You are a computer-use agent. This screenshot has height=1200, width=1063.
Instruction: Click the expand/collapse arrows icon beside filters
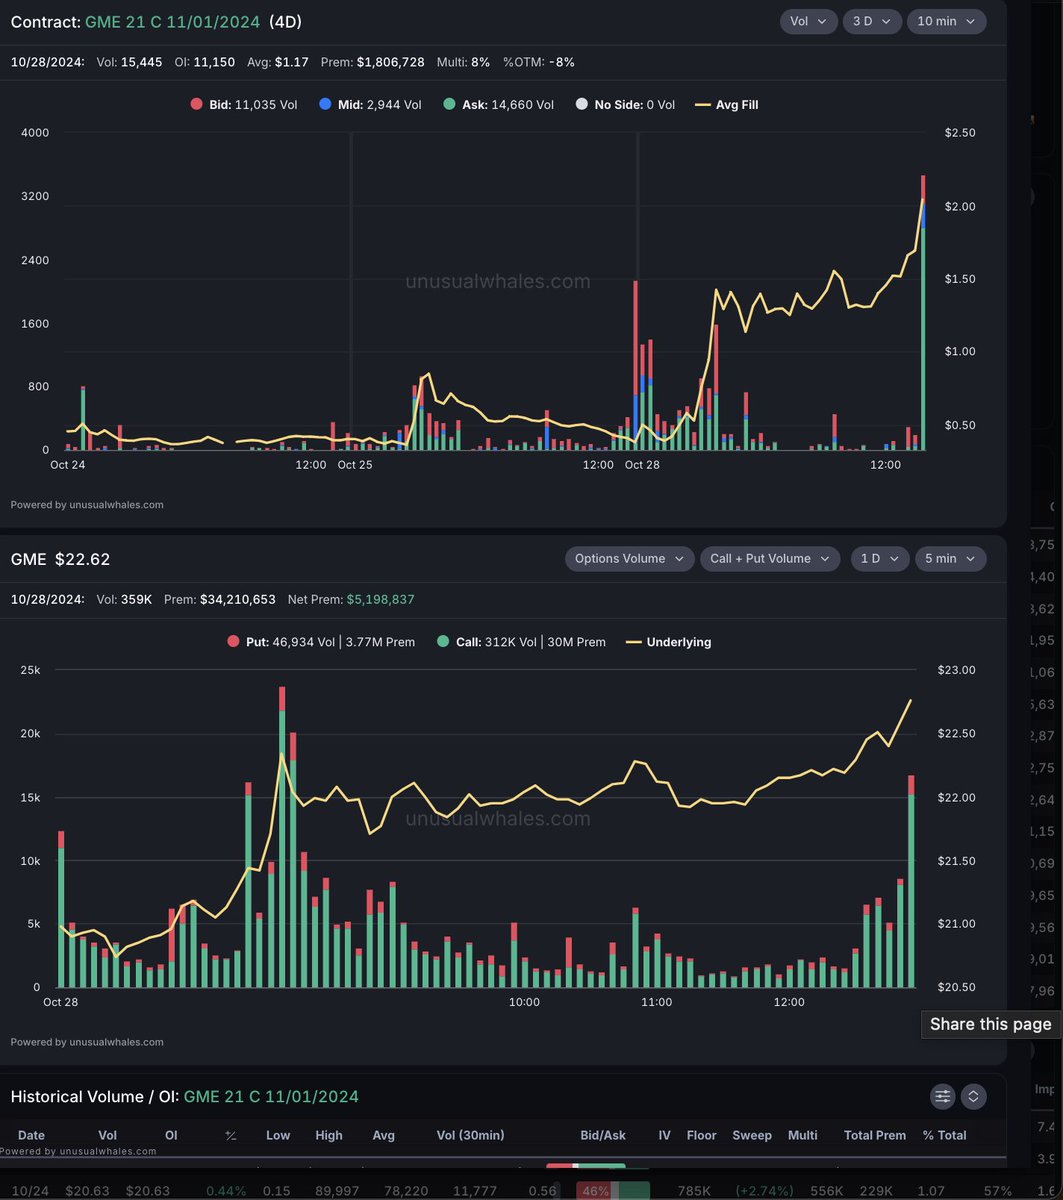[x=973, y=1097]
